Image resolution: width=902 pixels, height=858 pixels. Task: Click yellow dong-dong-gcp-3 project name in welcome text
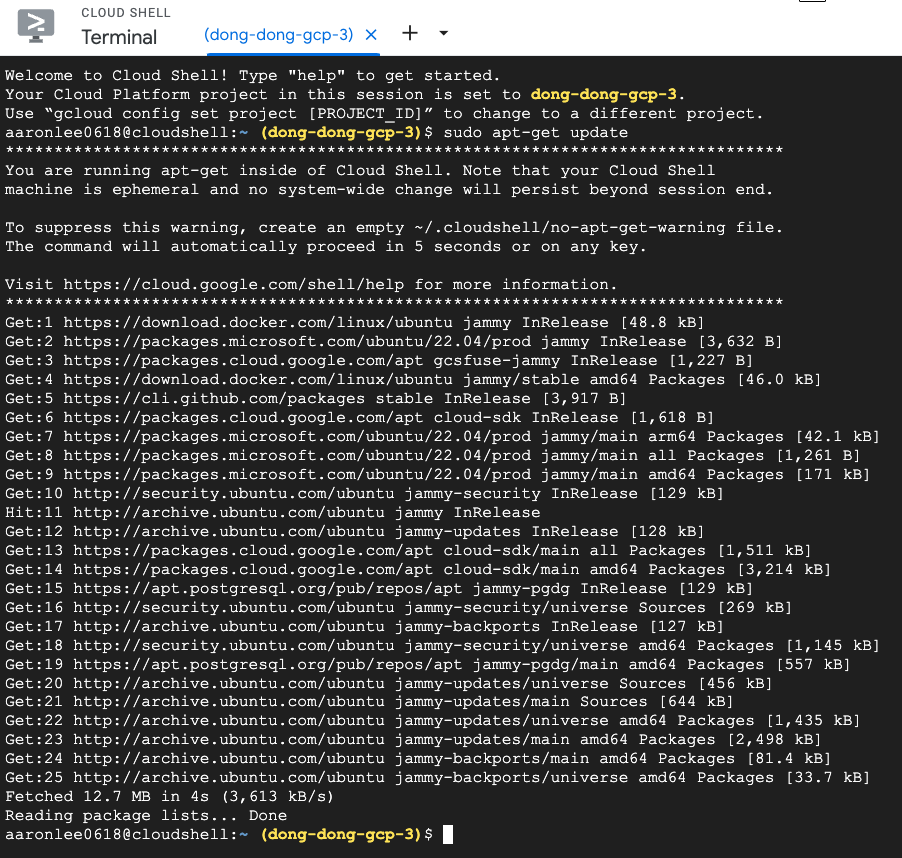tap(603, 95)
